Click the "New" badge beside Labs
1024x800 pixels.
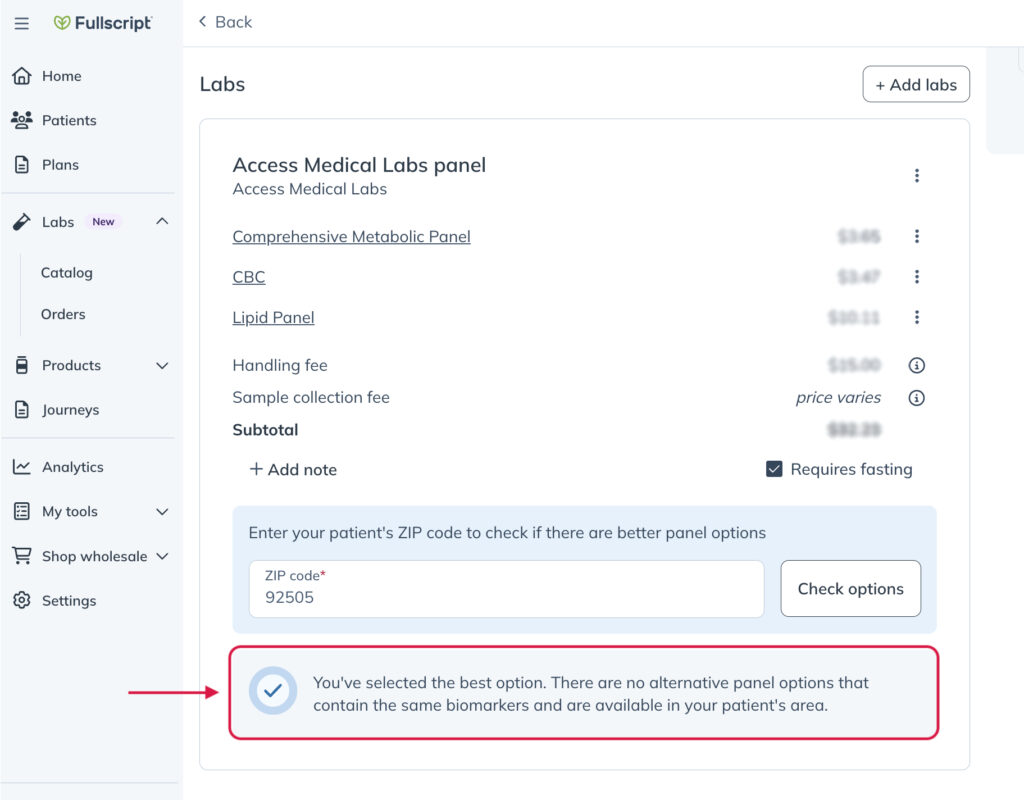tap(103, 222)
